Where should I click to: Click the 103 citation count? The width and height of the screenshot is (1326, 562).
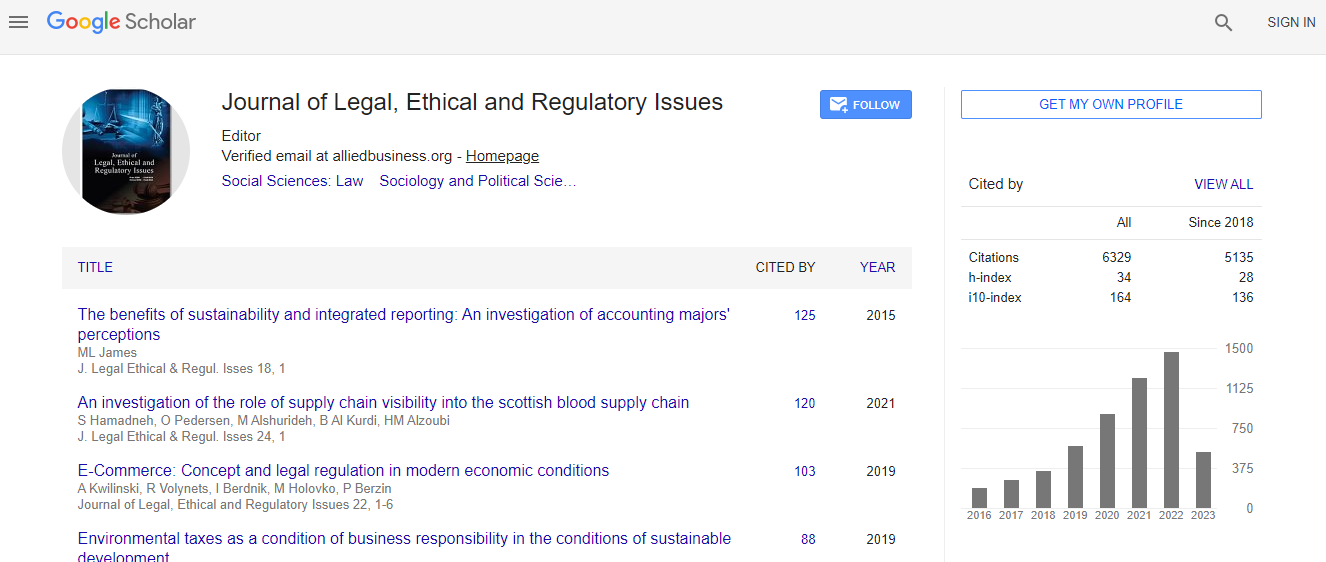805,471
